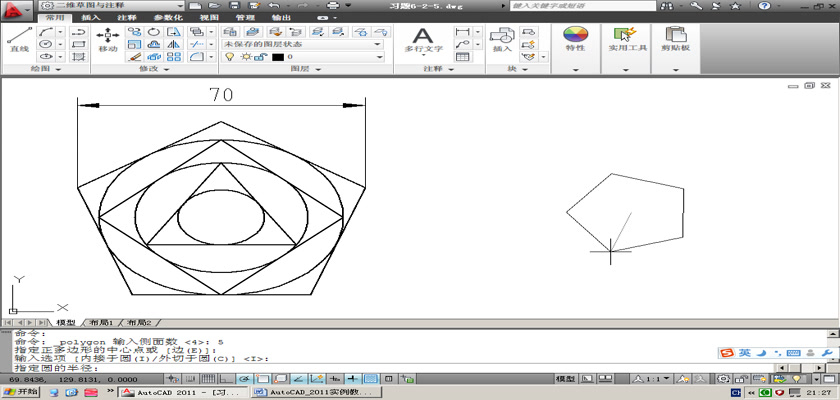This screenshot has height=400, width=840.
Task: Toggle the layer lock padlock icon
Action: 260,57
